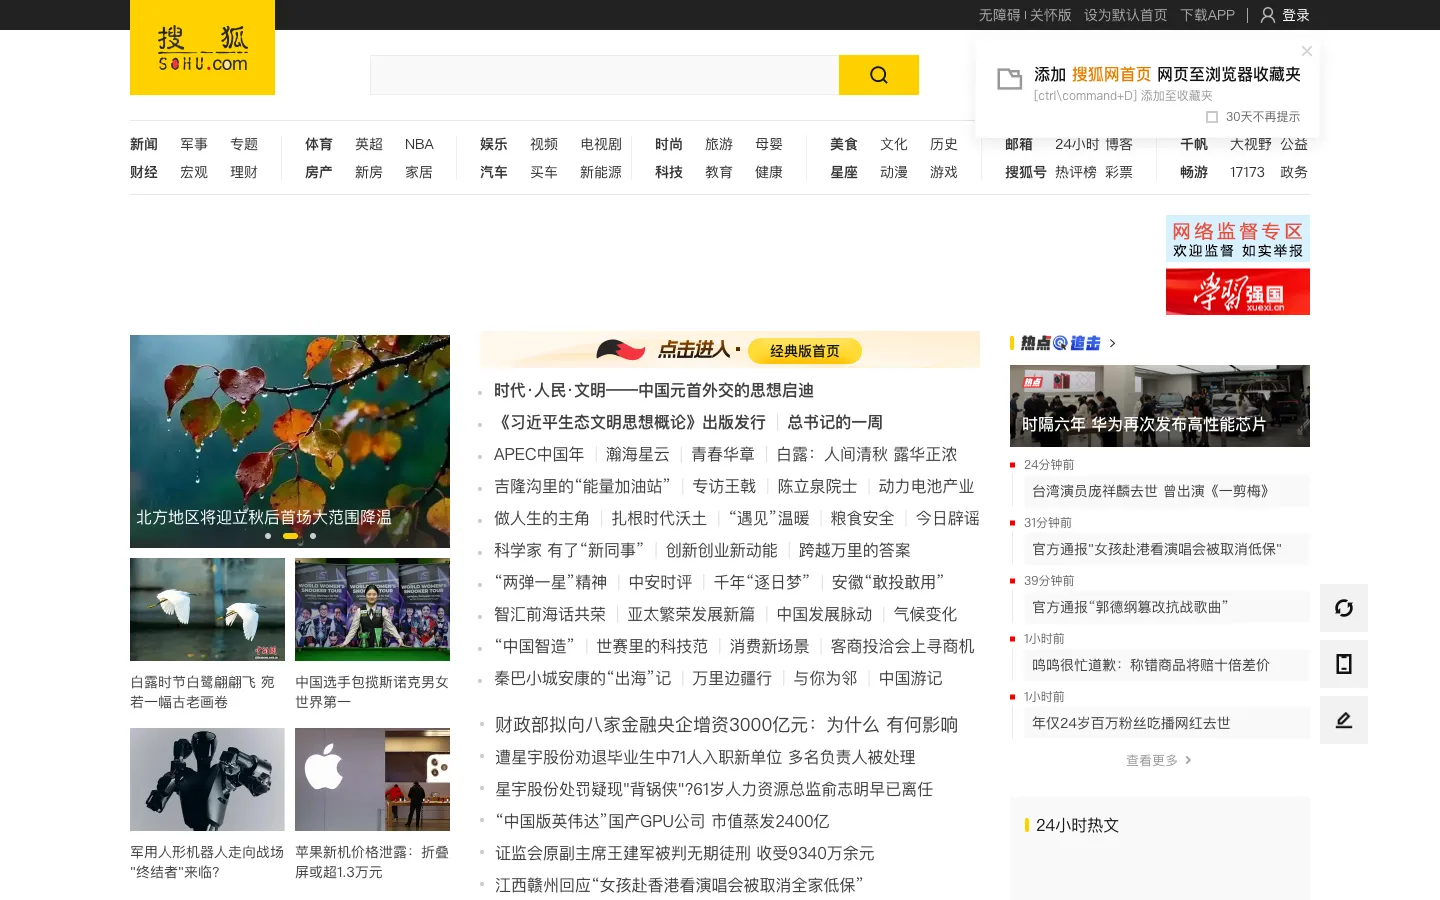
Task: Click 无障碍 accessibility link
Action: pos(1000,15)
